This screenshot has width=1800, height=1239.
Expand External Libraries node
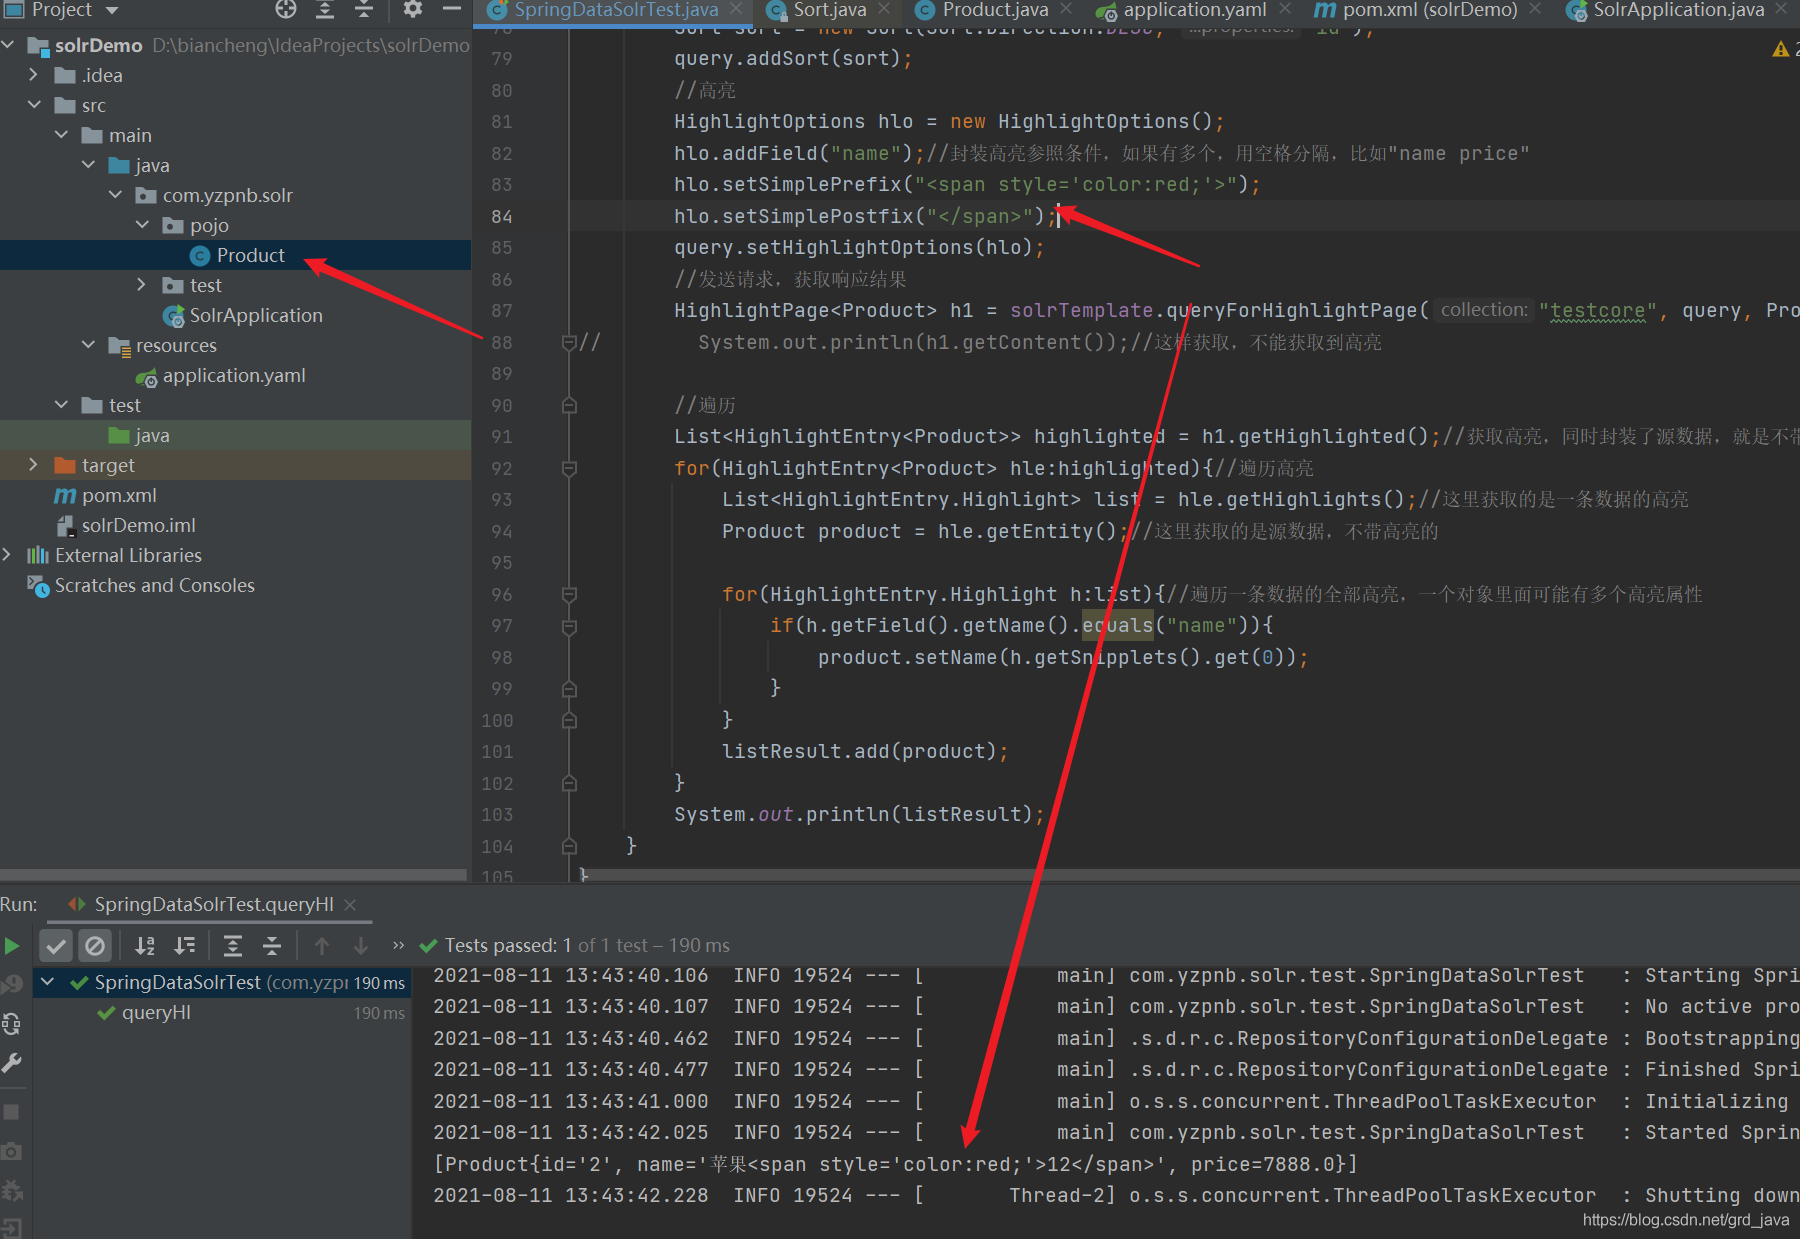[8, 555]
